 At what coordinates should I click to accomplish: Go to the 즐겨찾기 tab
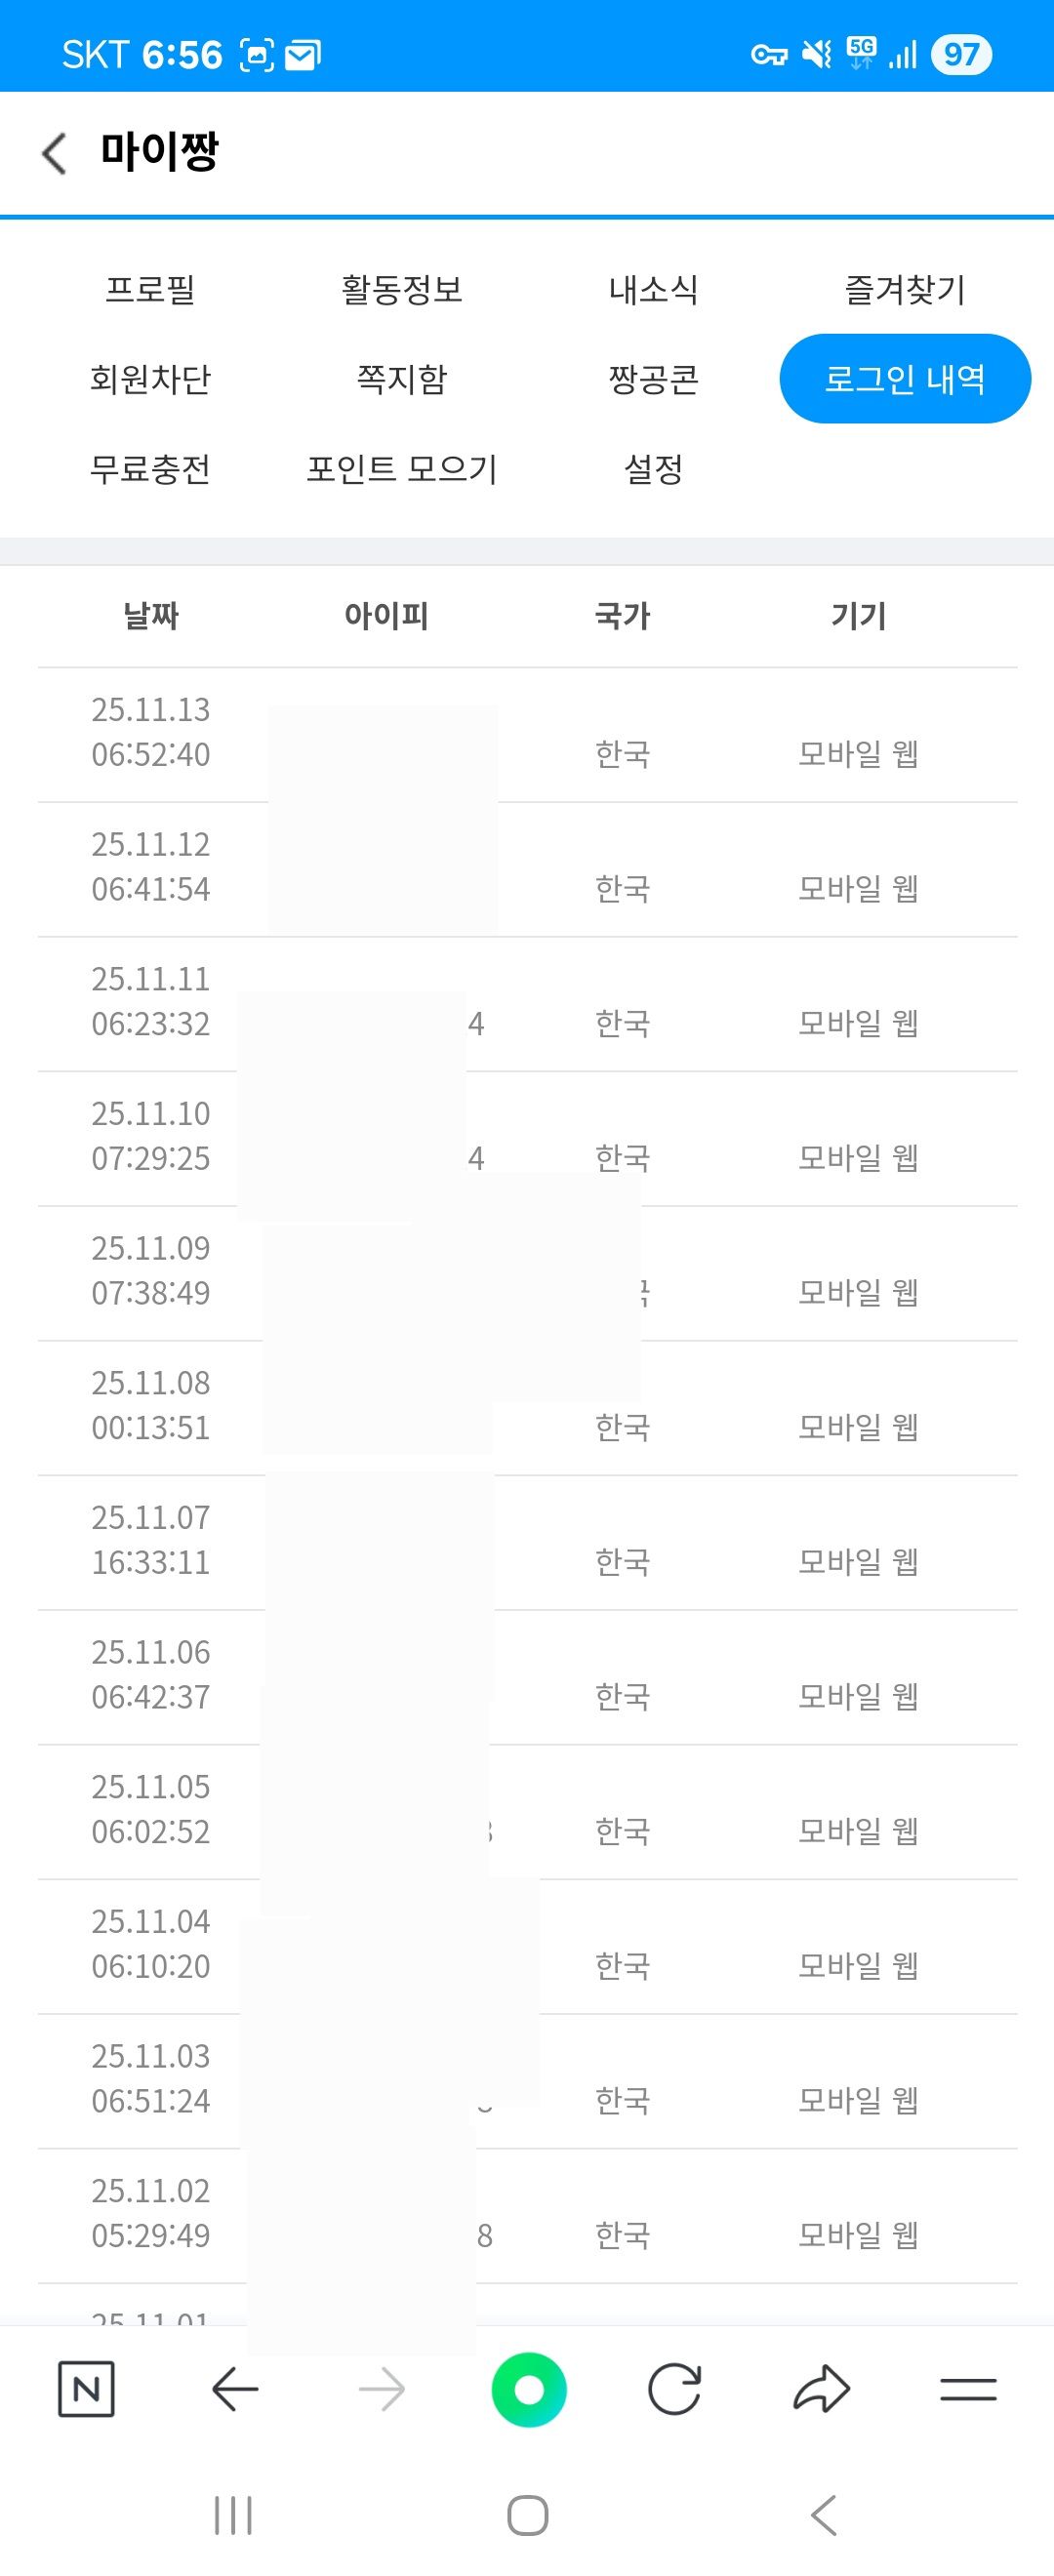pos(905,290)
